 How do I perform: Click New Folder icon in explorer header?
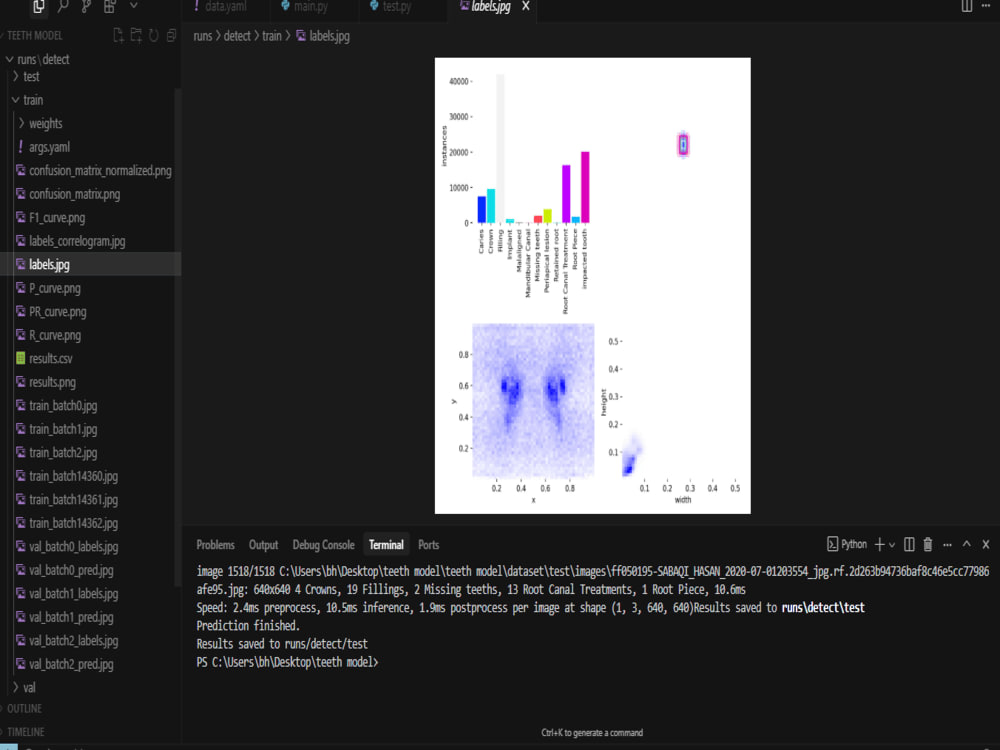click(136, 35)
